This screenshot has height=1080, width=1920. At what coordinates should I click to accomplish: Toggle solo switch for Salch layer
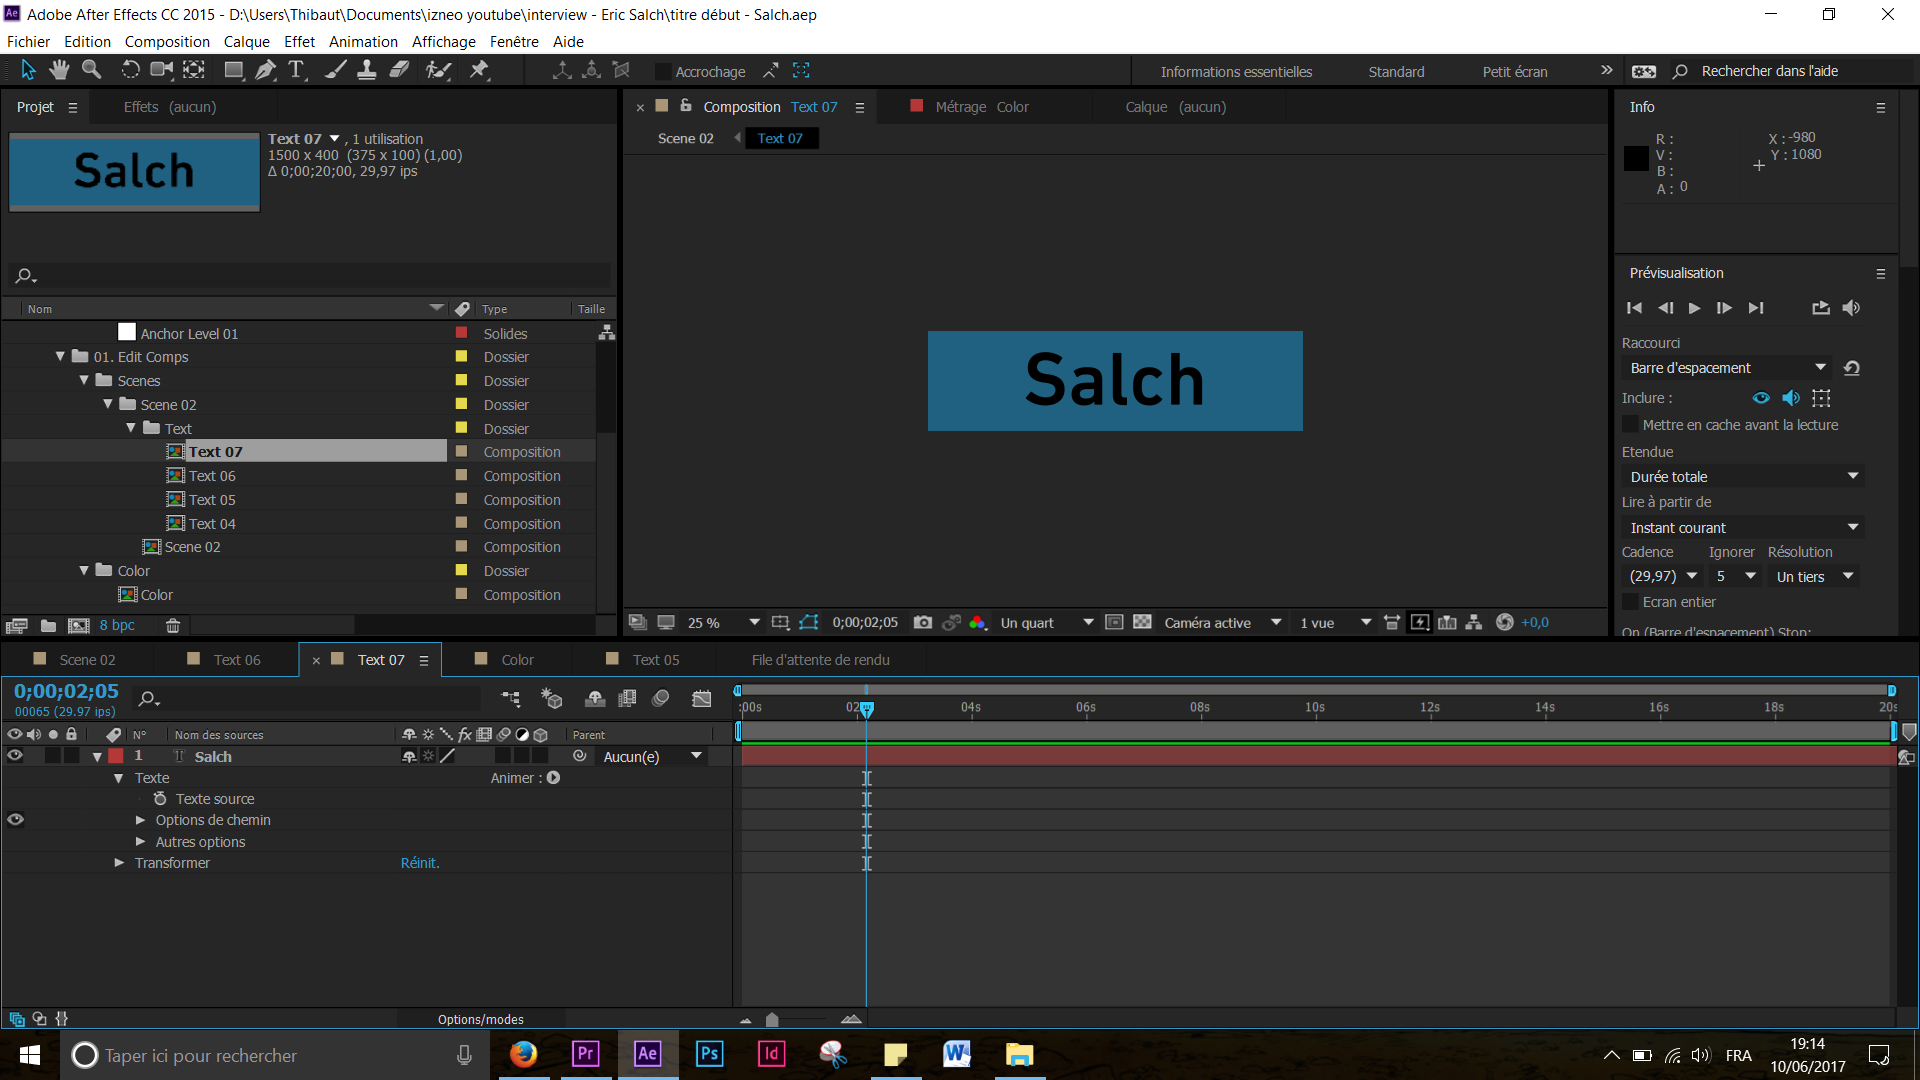coord(53,756)
